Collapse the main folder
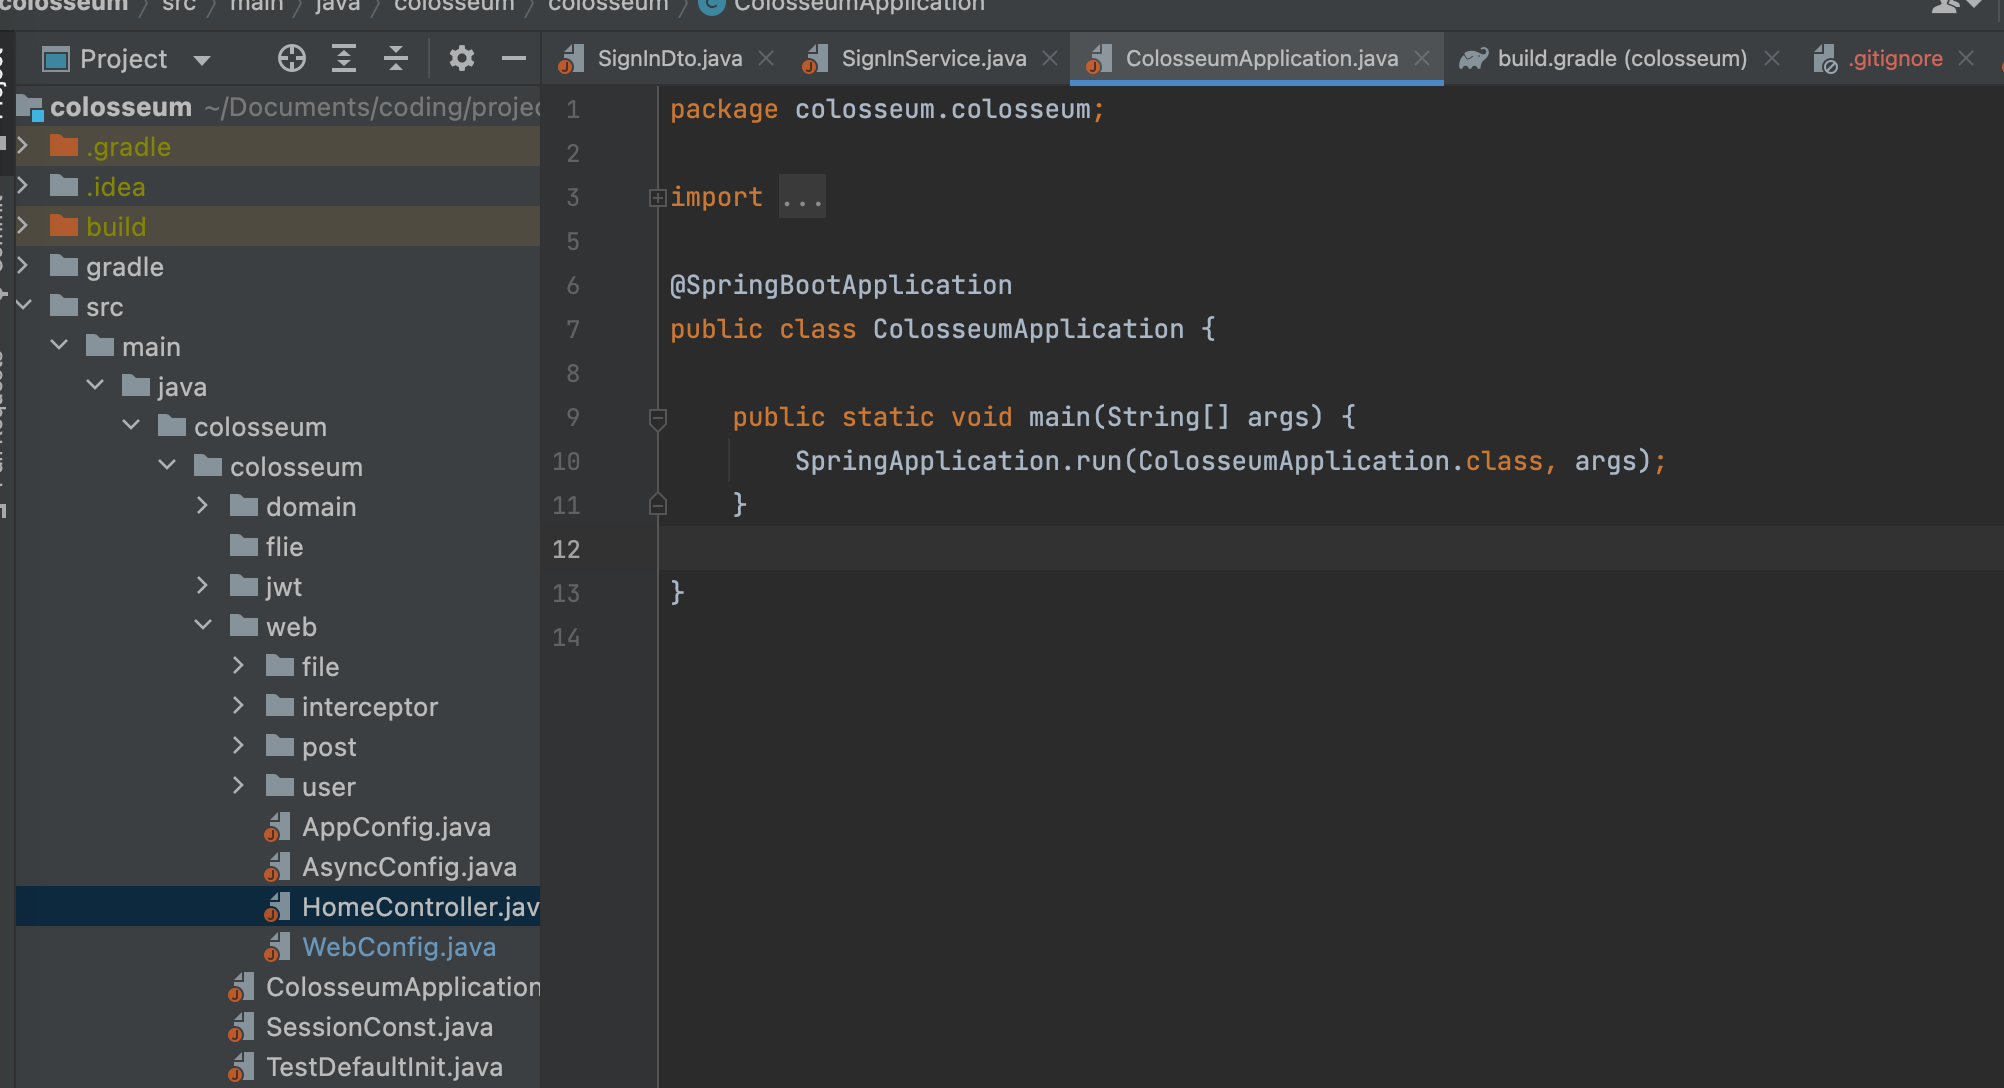 [59, 345]
